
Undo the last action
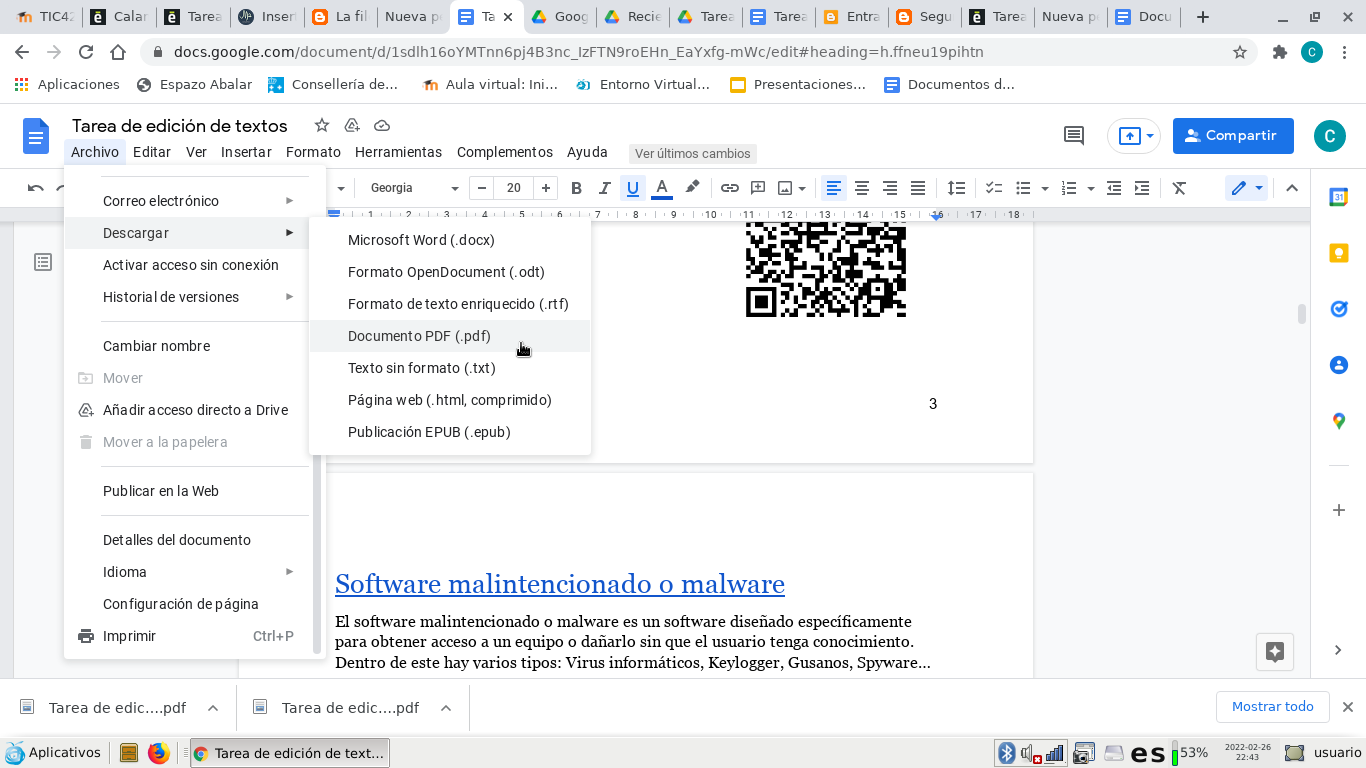pos(36,188)
